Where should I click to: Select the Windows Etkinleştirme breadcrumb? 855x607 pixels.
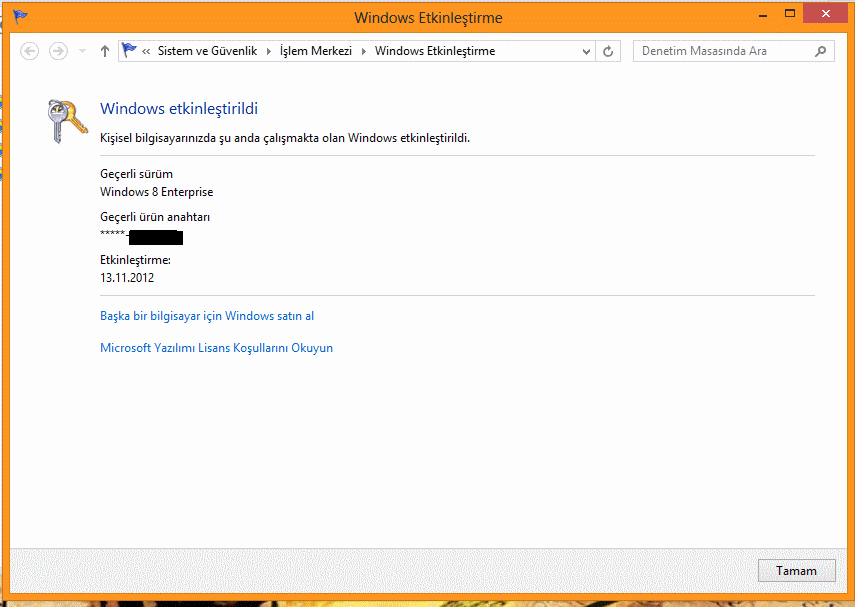(435, 51)
